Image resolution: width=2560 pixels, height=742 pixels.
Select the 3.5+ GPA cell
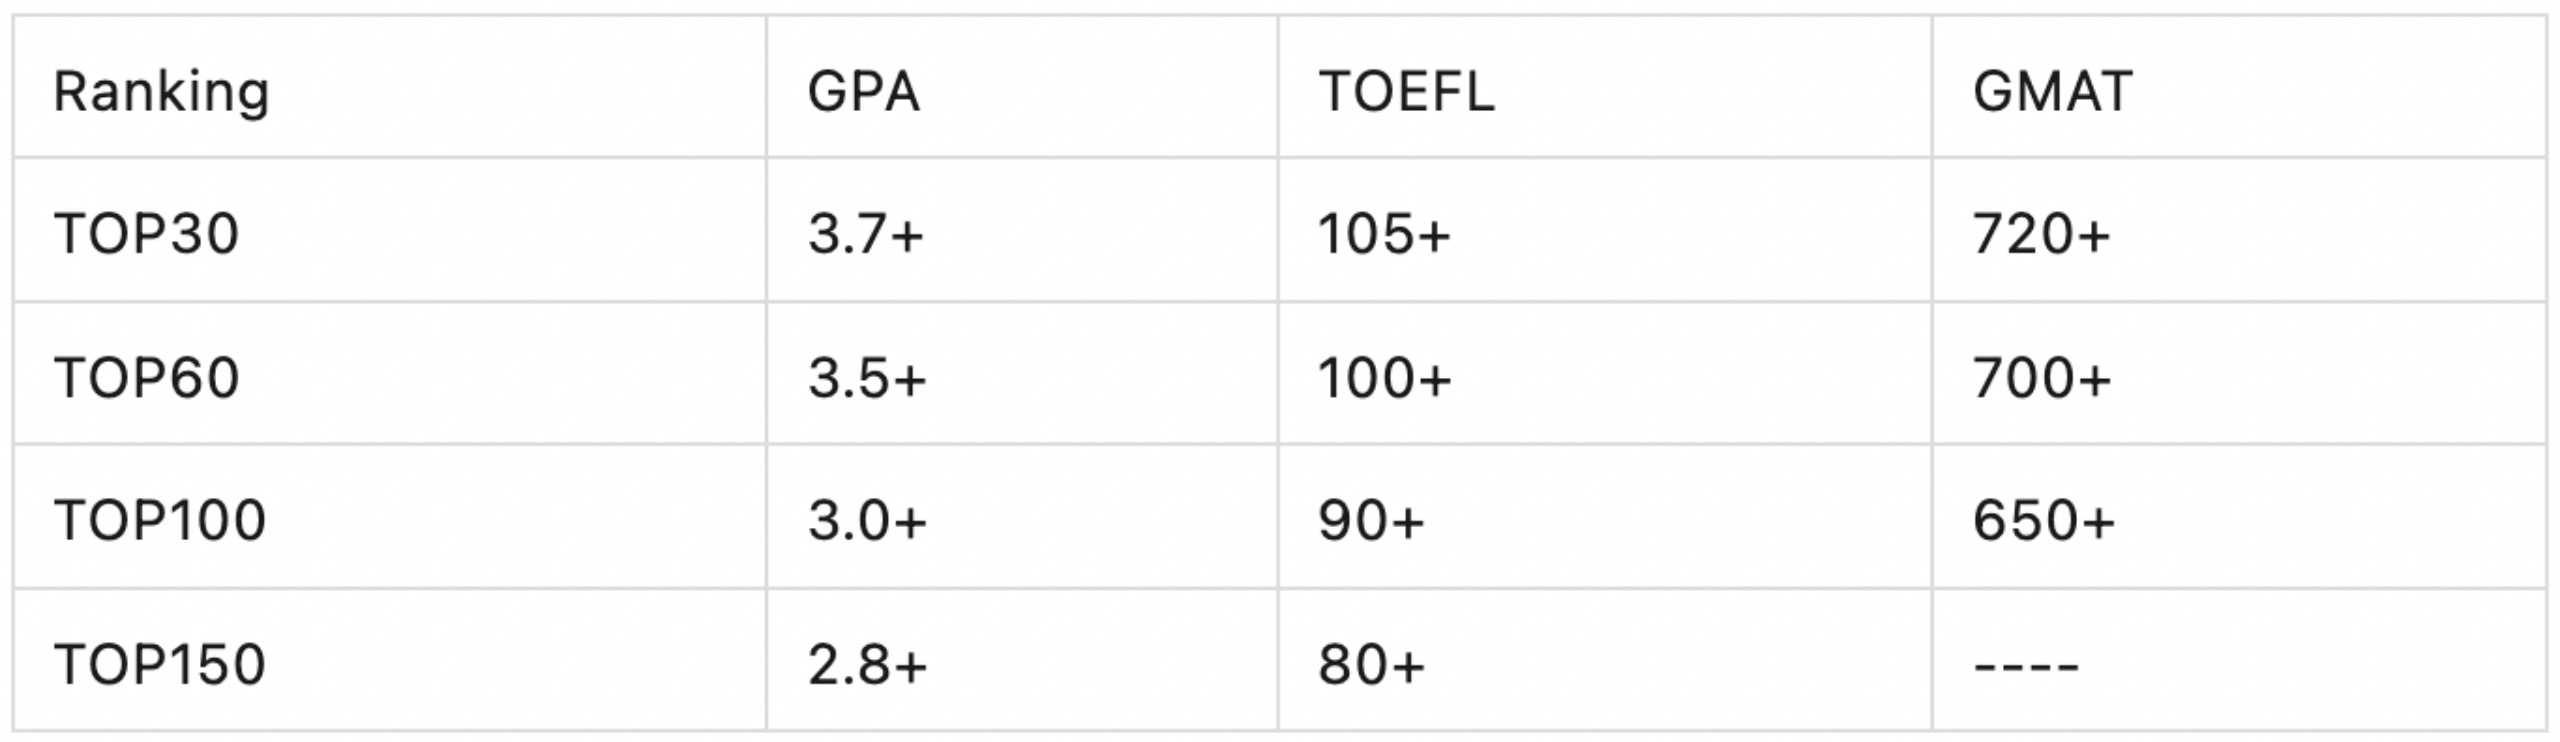[x=1022, y=373]
